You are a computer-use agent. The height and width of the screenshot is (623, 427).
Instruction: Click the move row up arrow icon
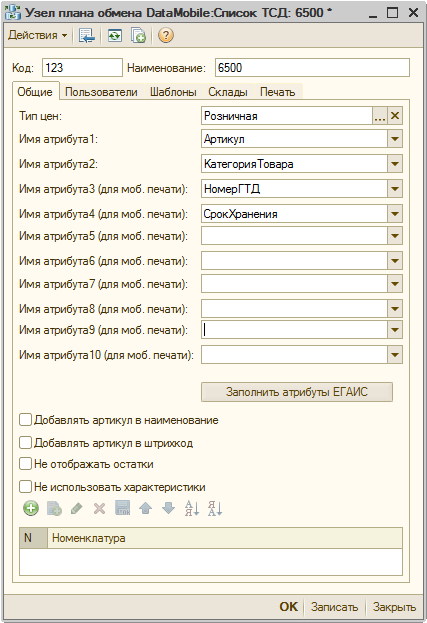[145, 508]
